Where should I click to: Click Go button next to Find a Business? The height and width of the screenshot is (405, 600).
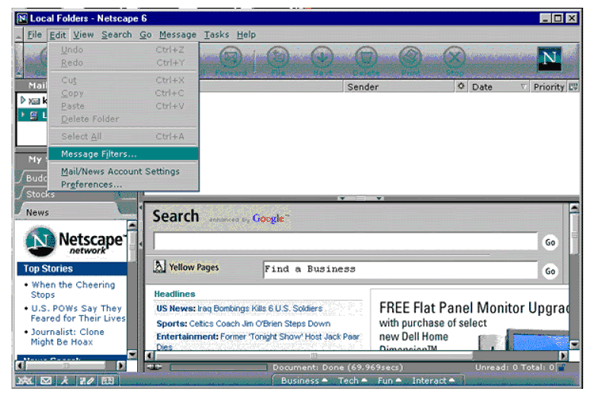(550, 271)
